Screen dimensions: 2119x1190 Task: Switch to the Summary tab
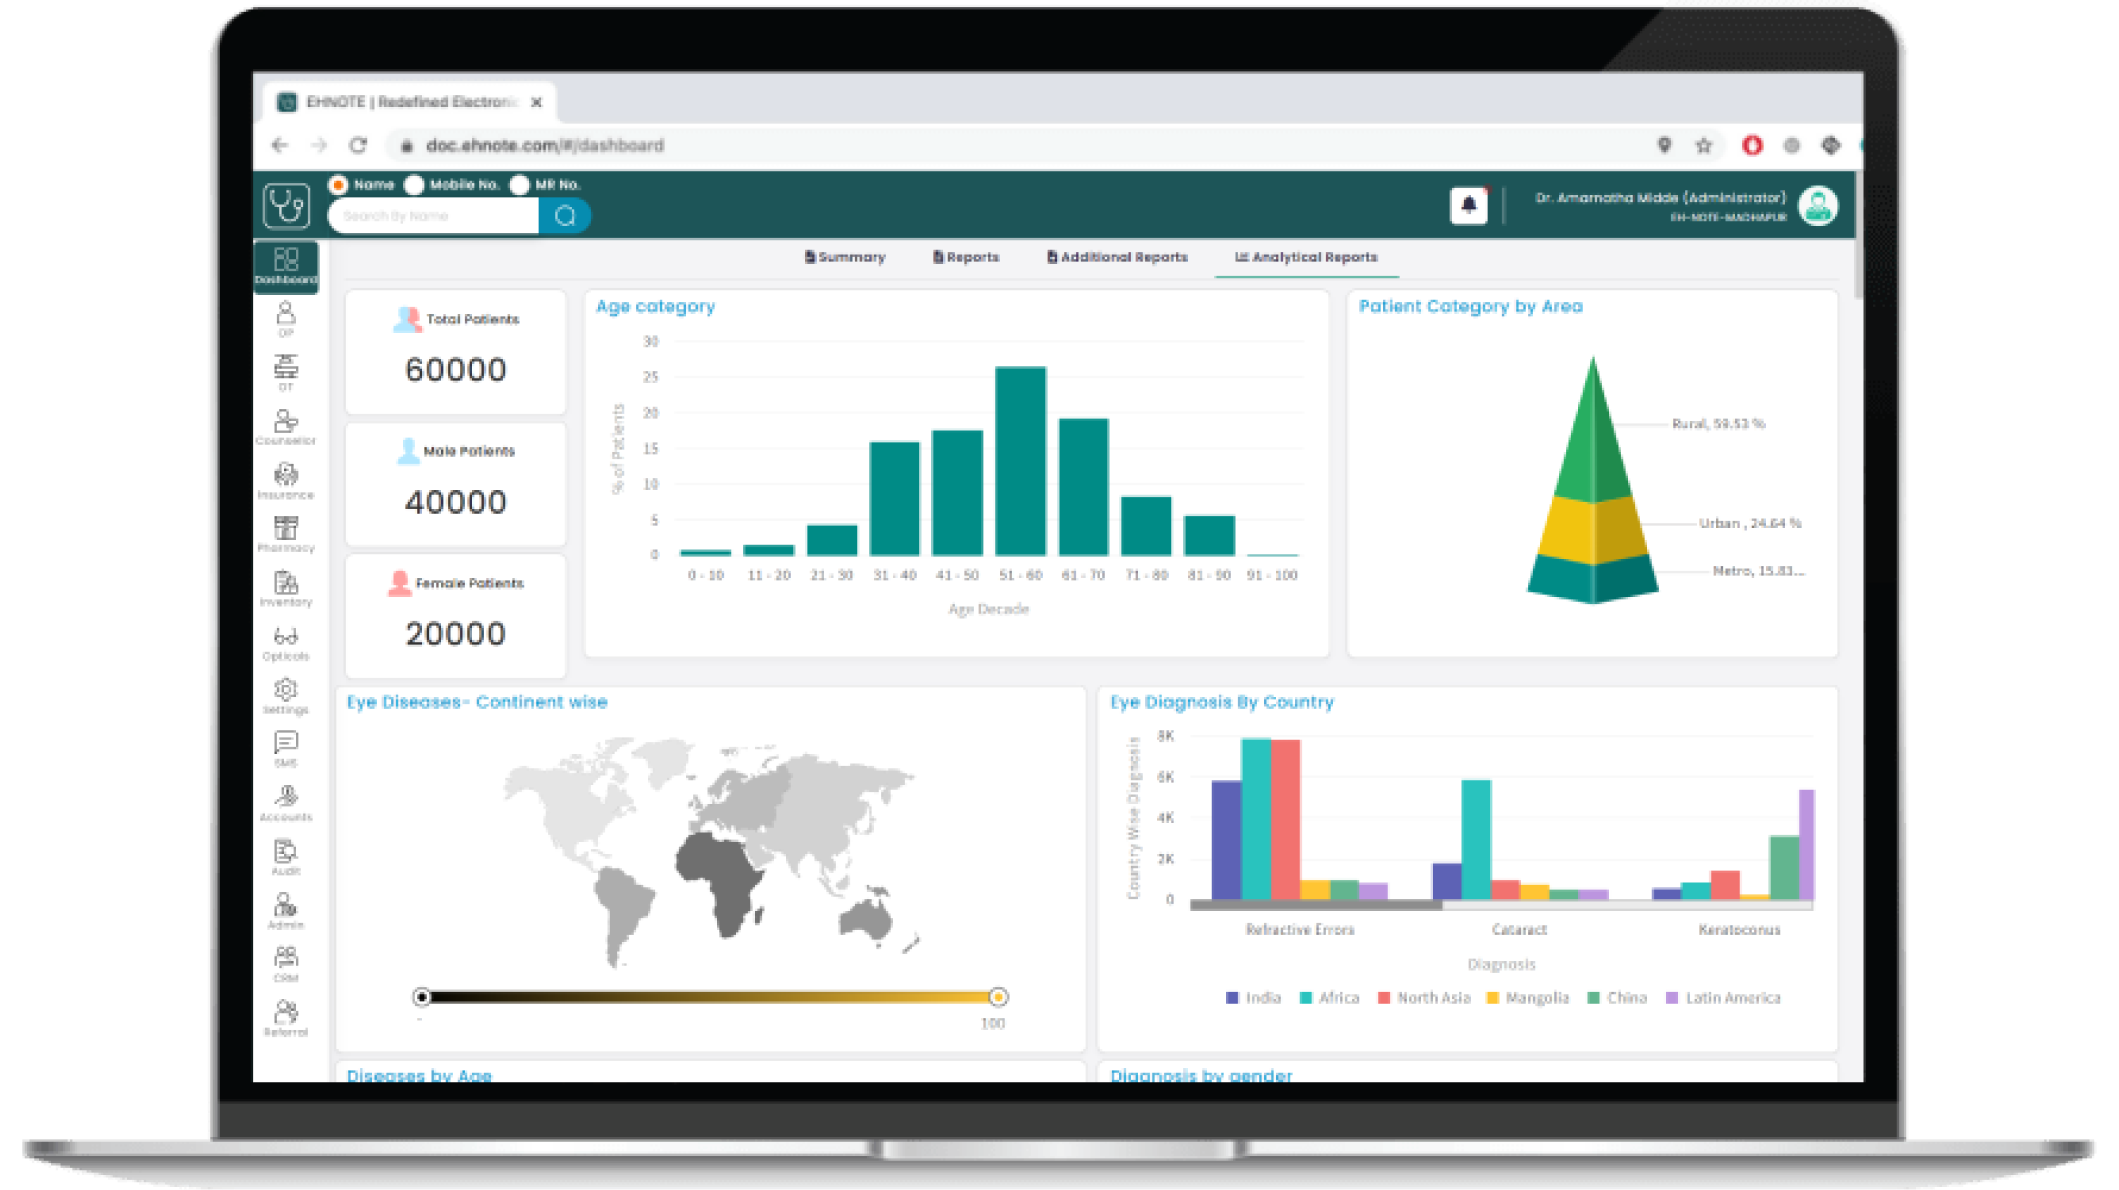[846, 257]
